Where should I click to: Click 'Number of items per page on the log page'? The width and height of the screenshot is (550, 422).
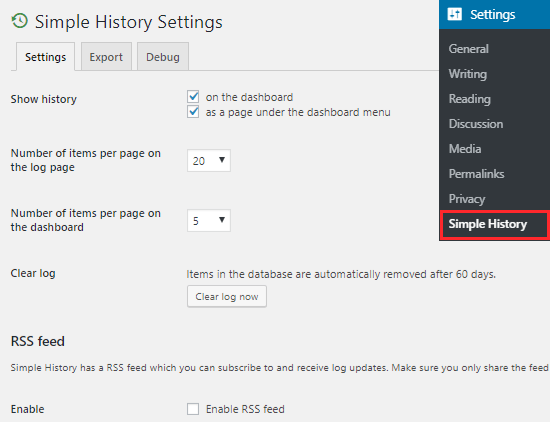[86, 160]
